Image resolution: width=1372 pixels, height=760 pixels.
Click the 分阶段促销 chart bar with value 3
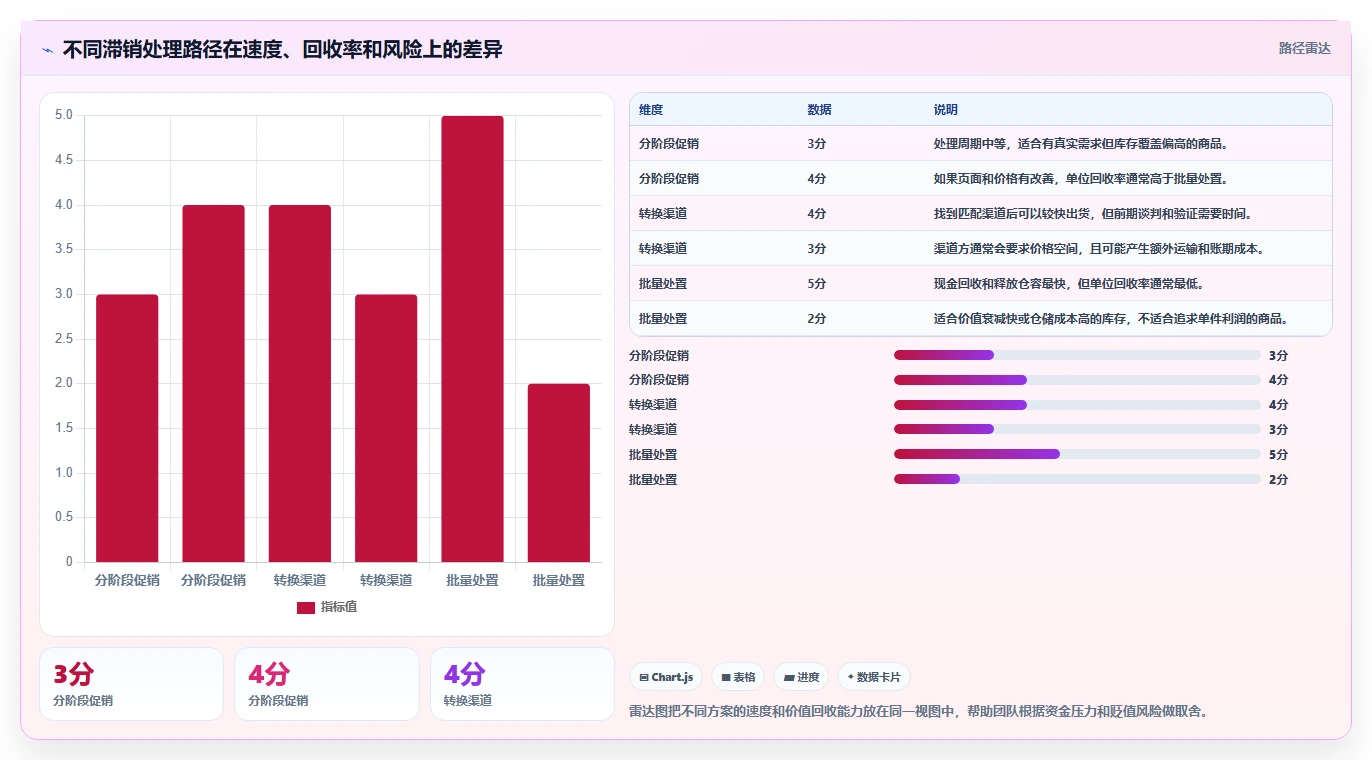coord(127,428)
